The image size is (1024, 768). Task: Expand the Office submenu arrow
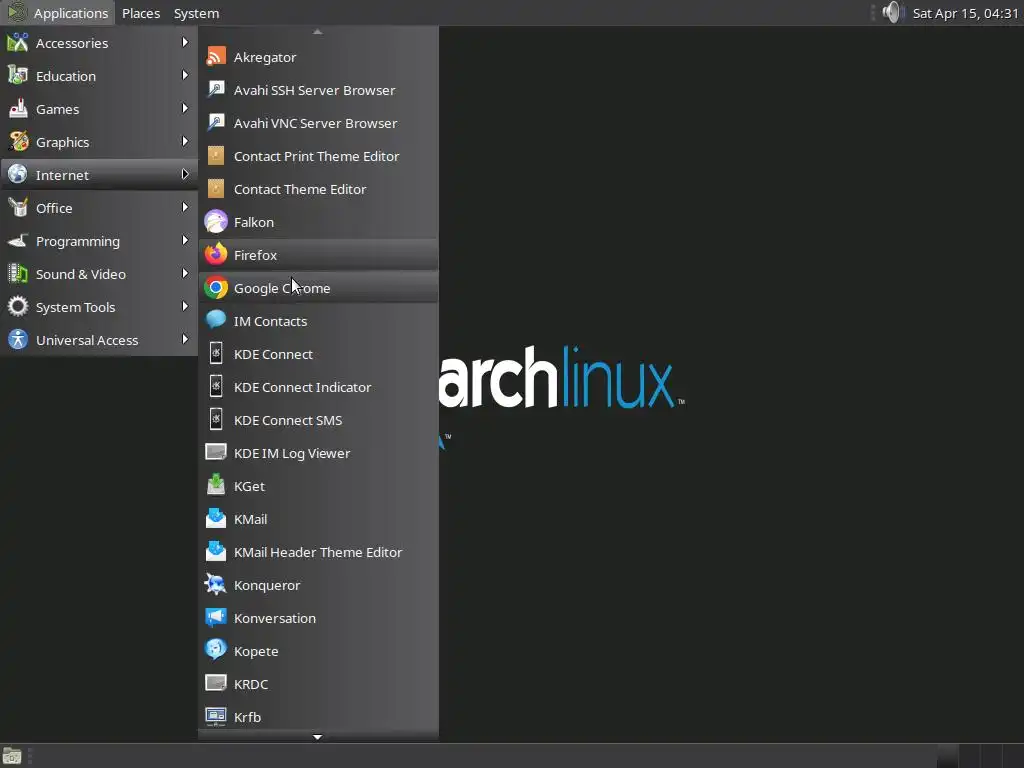click(x=185, y=208)
